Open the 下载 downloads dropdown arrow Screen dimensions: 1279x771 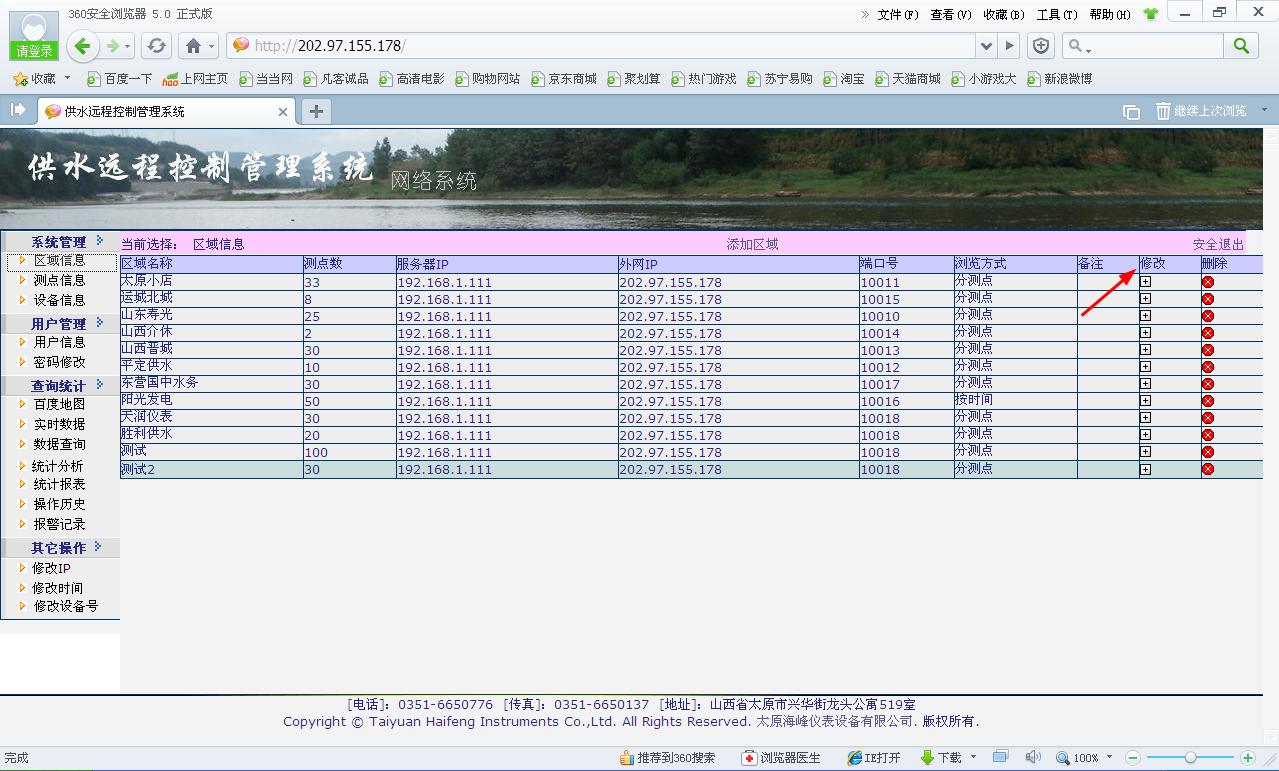[972, 758]
